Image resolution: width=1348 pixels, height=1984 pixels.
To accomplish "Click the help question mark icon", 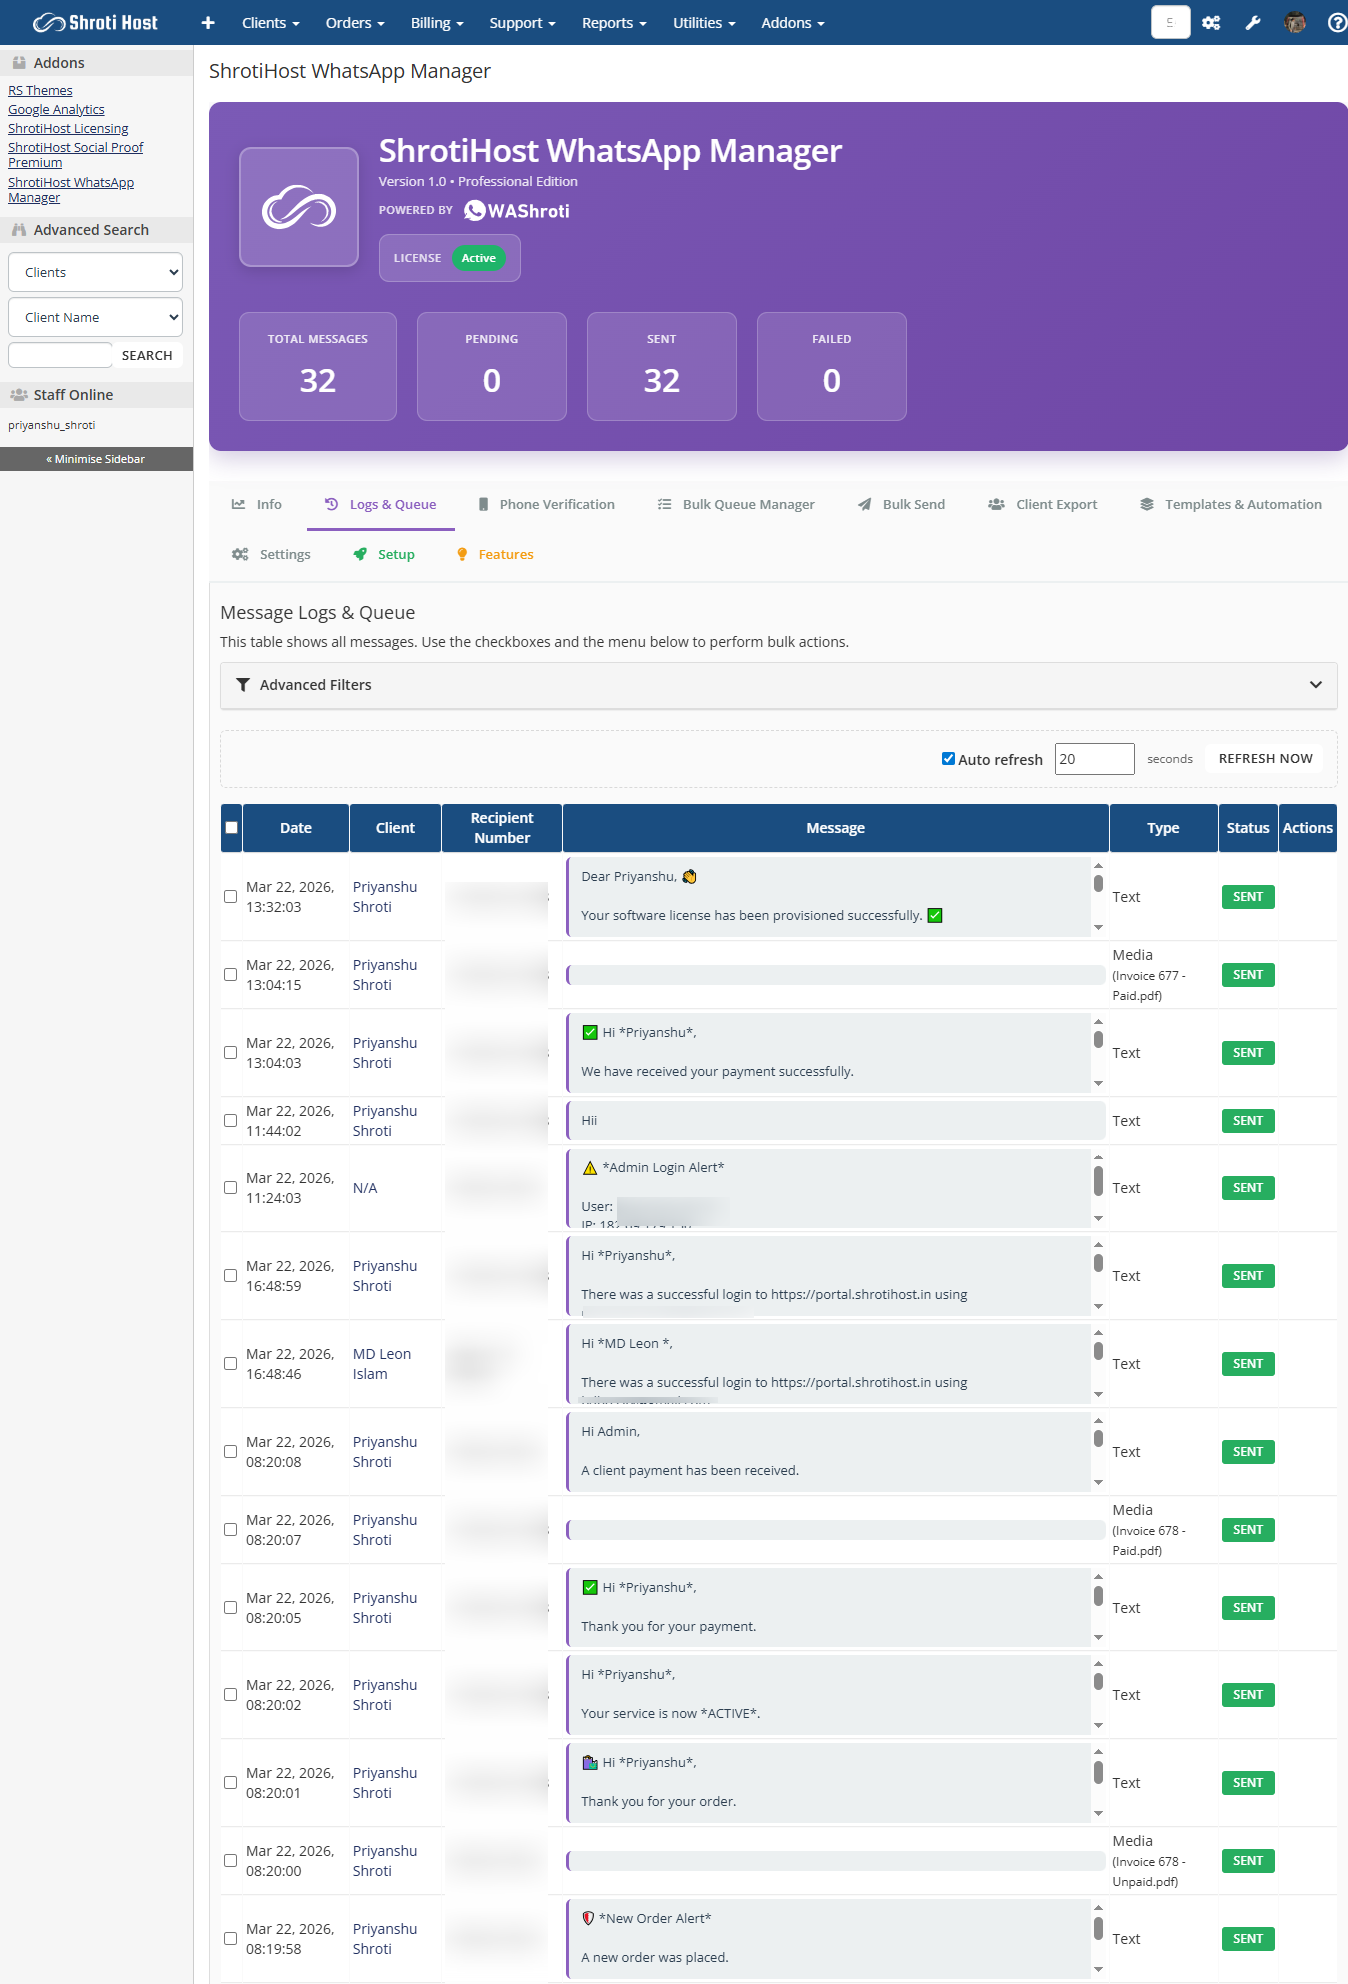I will coord(1337,22).
